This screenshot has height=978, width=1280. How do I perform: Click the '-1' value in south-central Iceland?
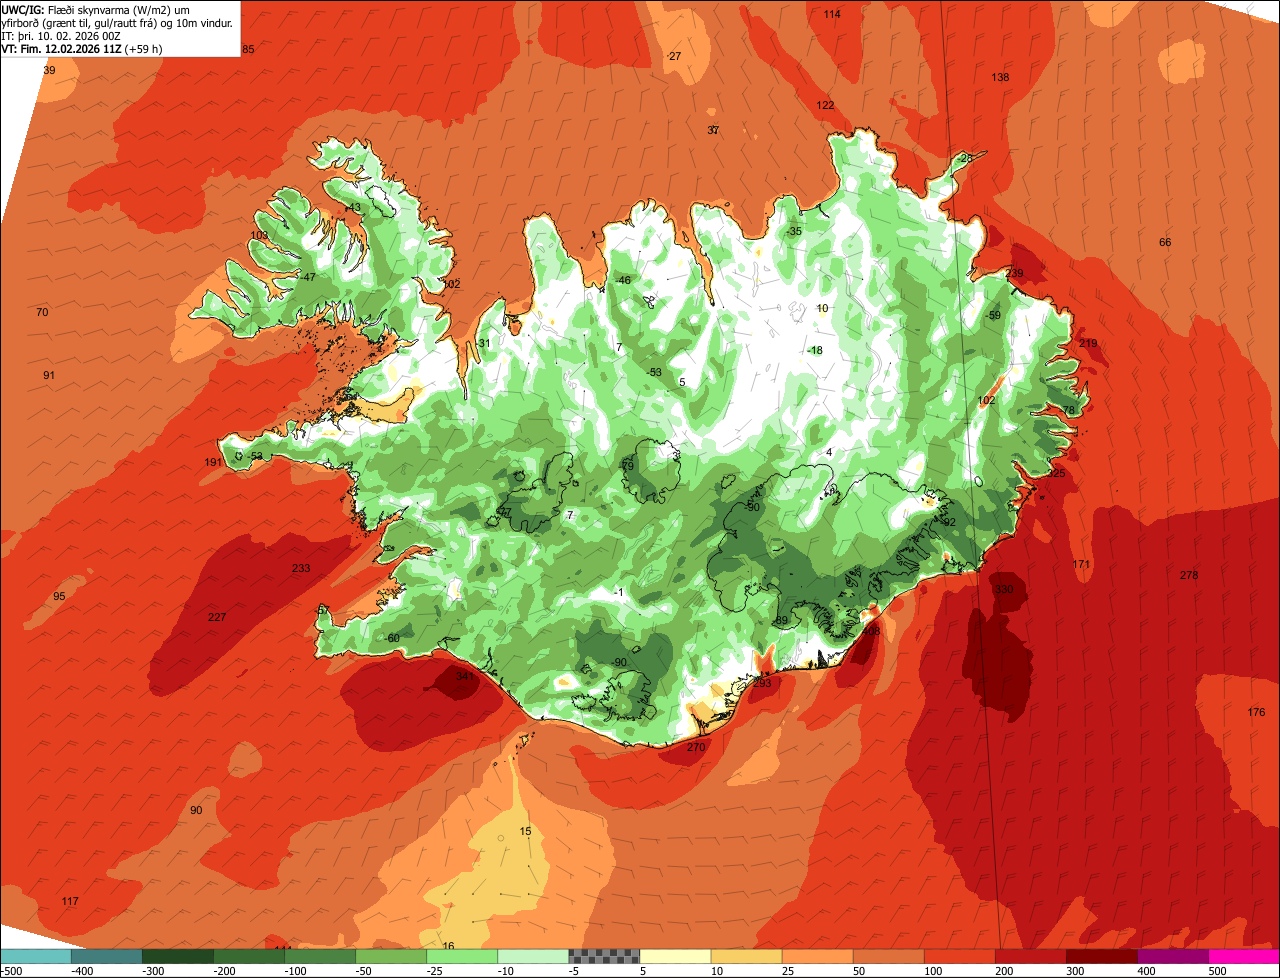619,592
